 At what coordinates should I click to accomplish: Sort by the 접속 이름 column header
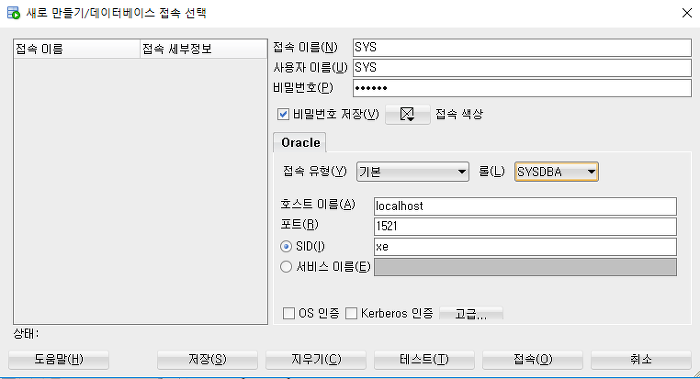77,49
